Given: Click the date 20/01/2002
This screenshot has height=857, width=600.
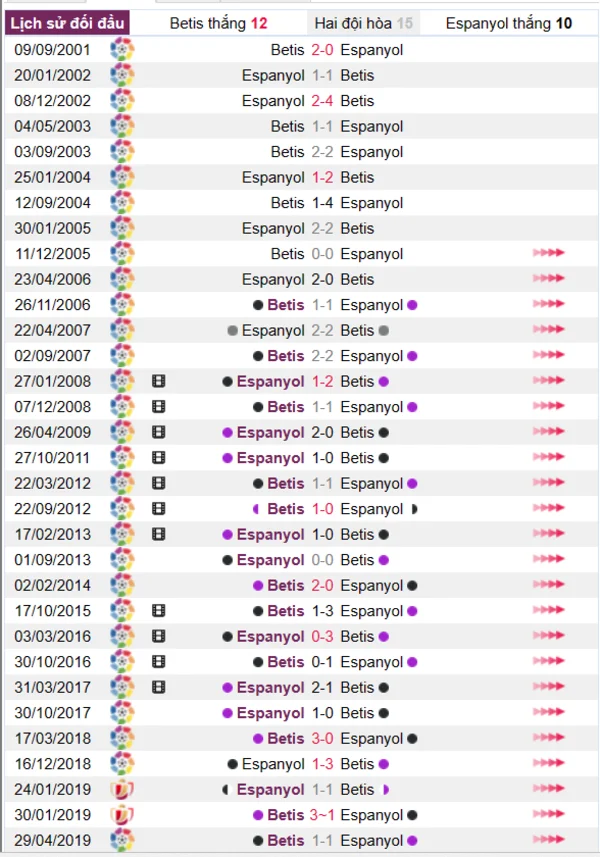Looking at the screenshot, I should [52, 75].
